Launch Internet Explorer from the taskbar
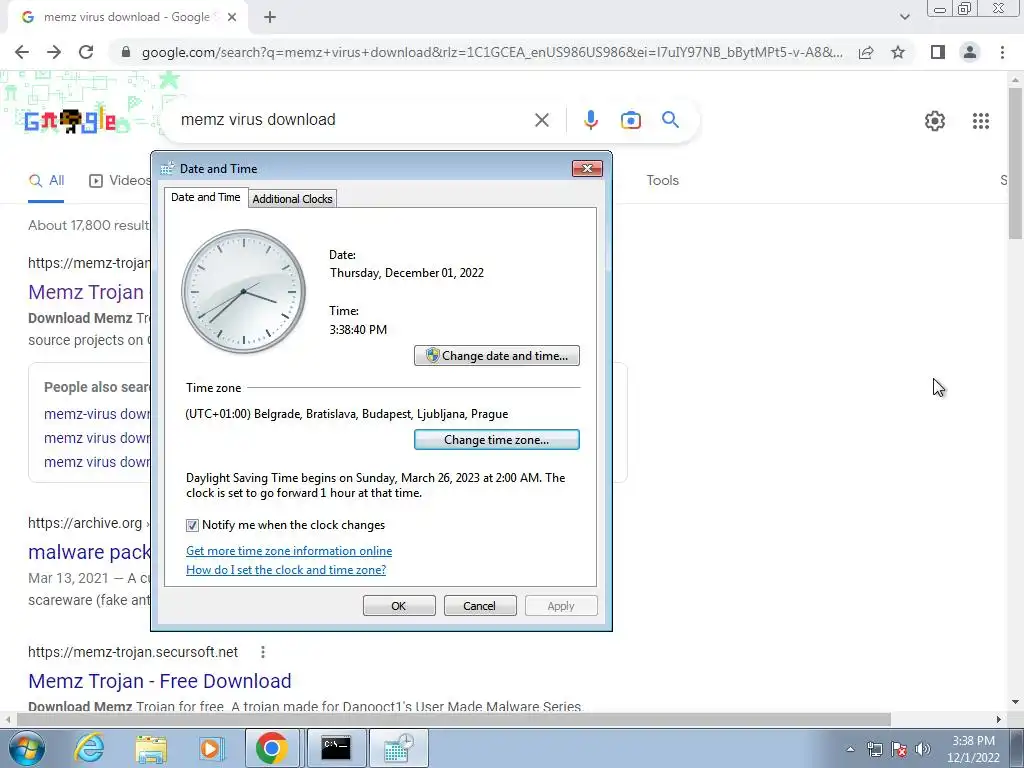1024x768 pixels. point(89,748)
